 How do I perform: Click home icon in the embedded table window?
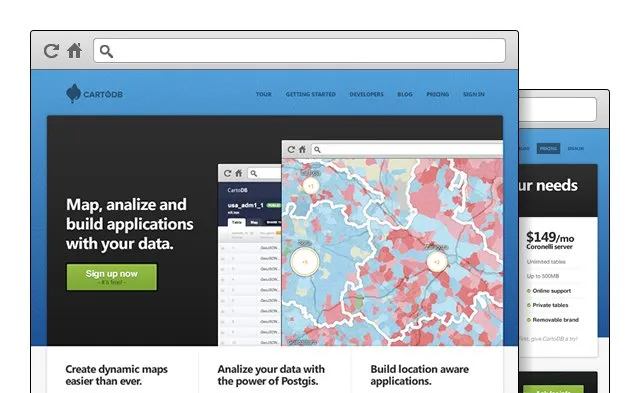point(238,173)
